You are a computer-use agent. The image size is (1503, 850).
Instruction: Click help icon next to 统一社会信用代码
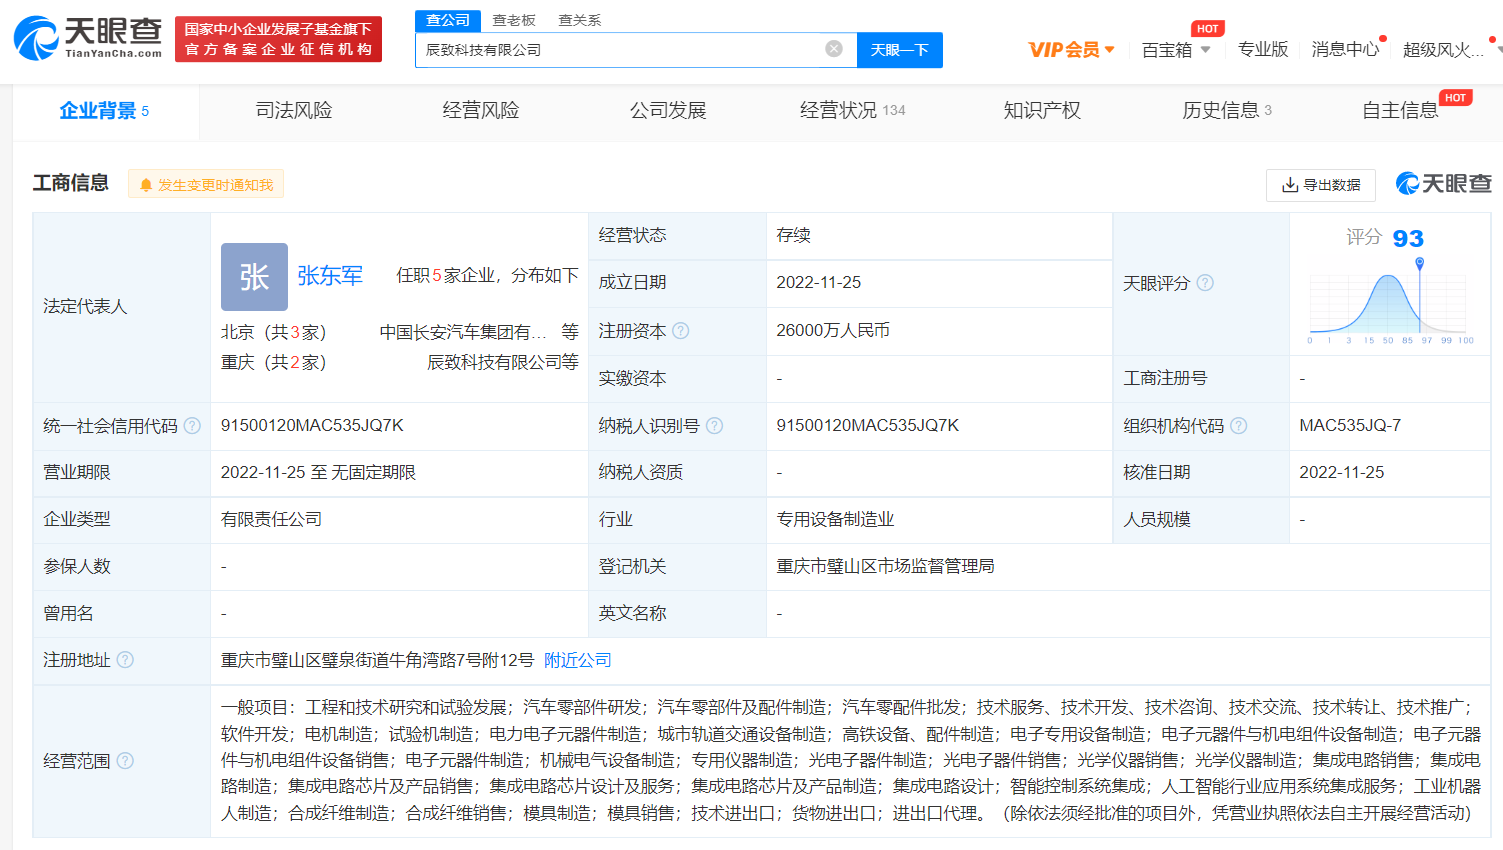(192, 426)
